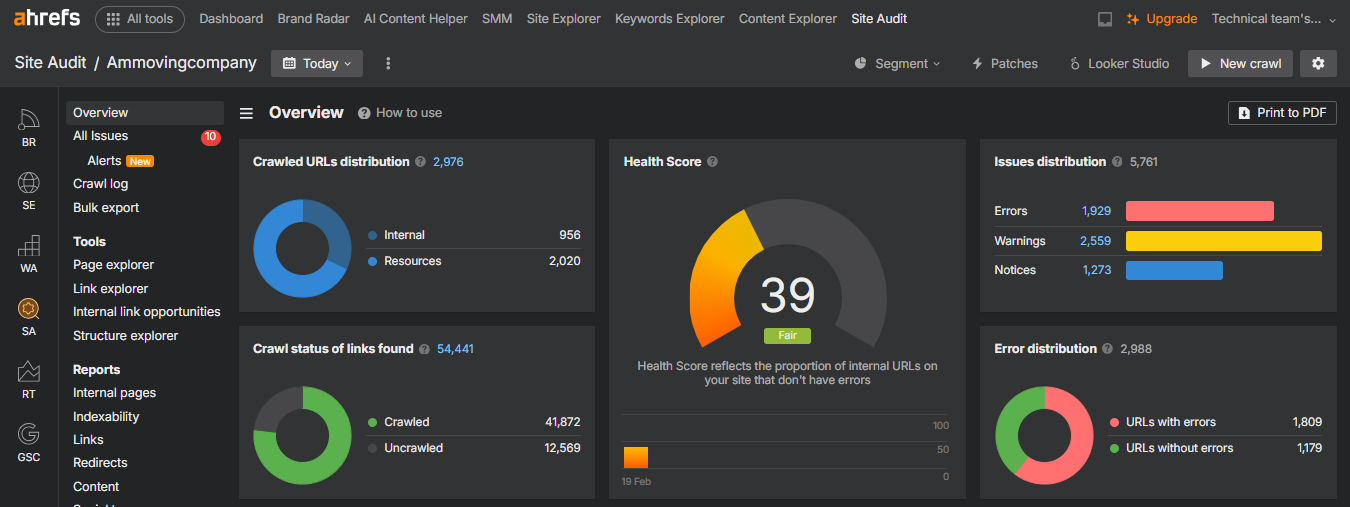This screenshot has width=1350, height=507.
Task: Open Patches
Action: click(x=1004, y=63)
